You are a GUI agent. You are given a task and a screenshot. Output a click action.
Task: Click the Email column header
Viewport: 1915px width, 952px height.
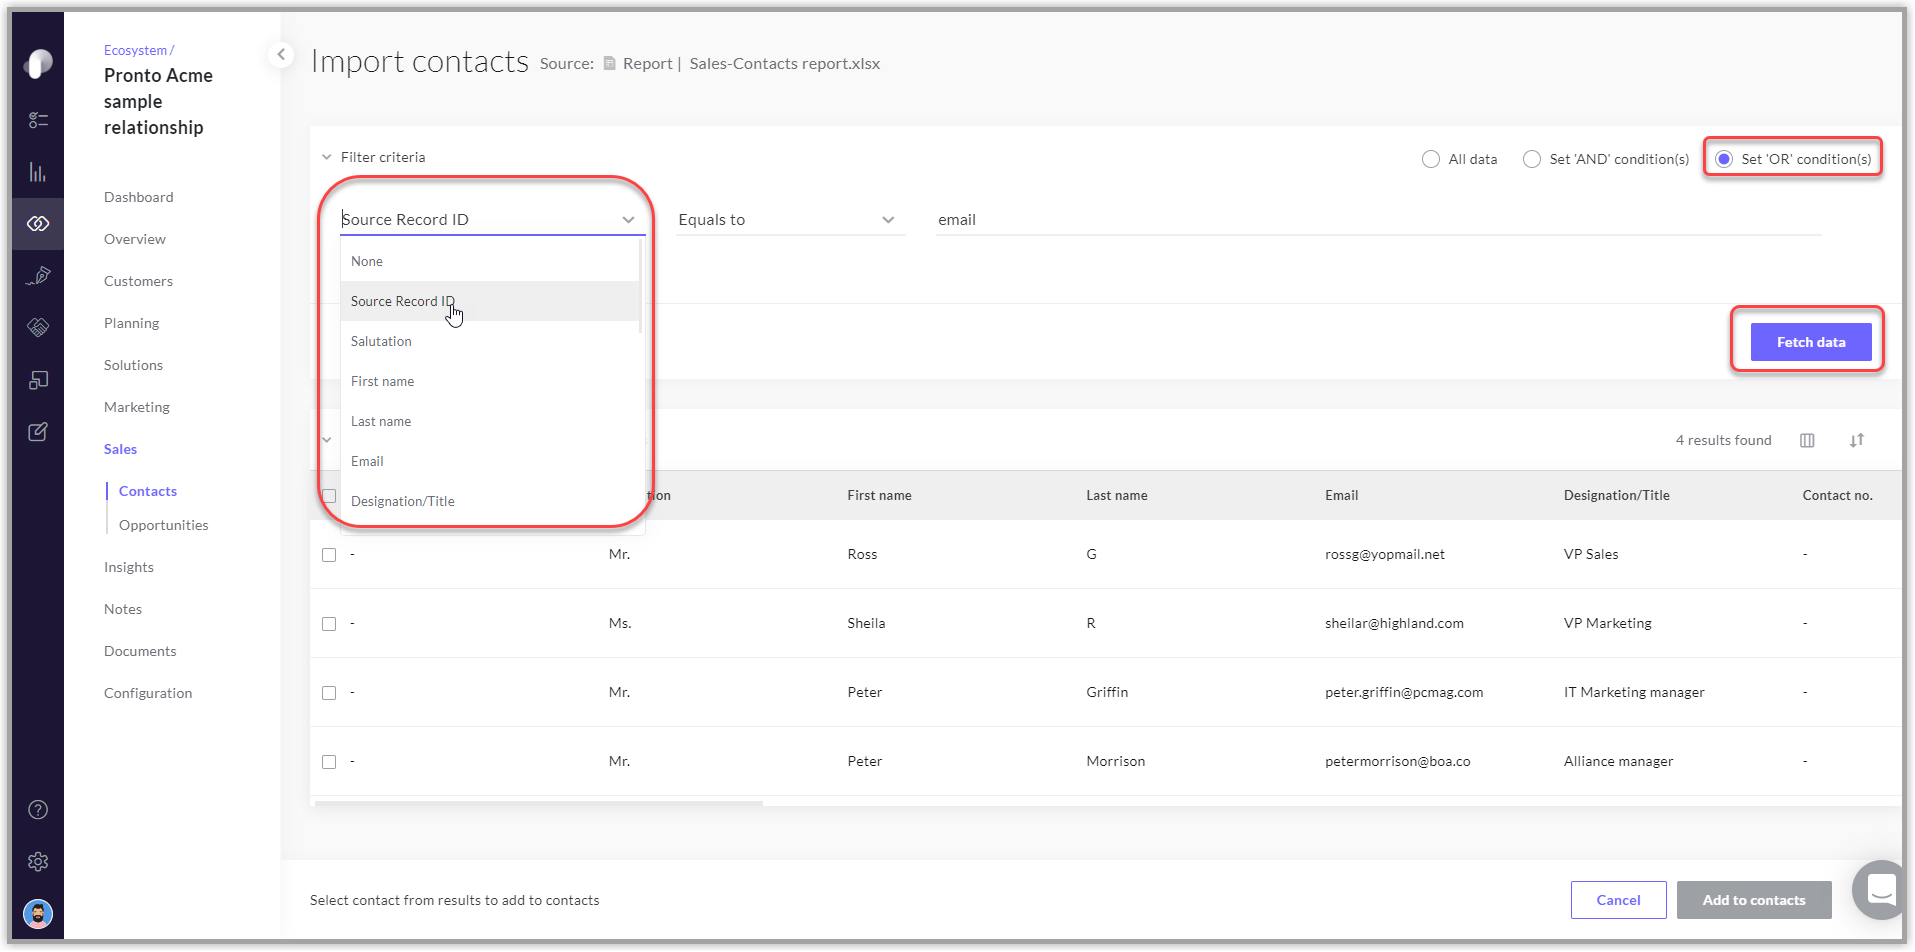[1341, 495]
